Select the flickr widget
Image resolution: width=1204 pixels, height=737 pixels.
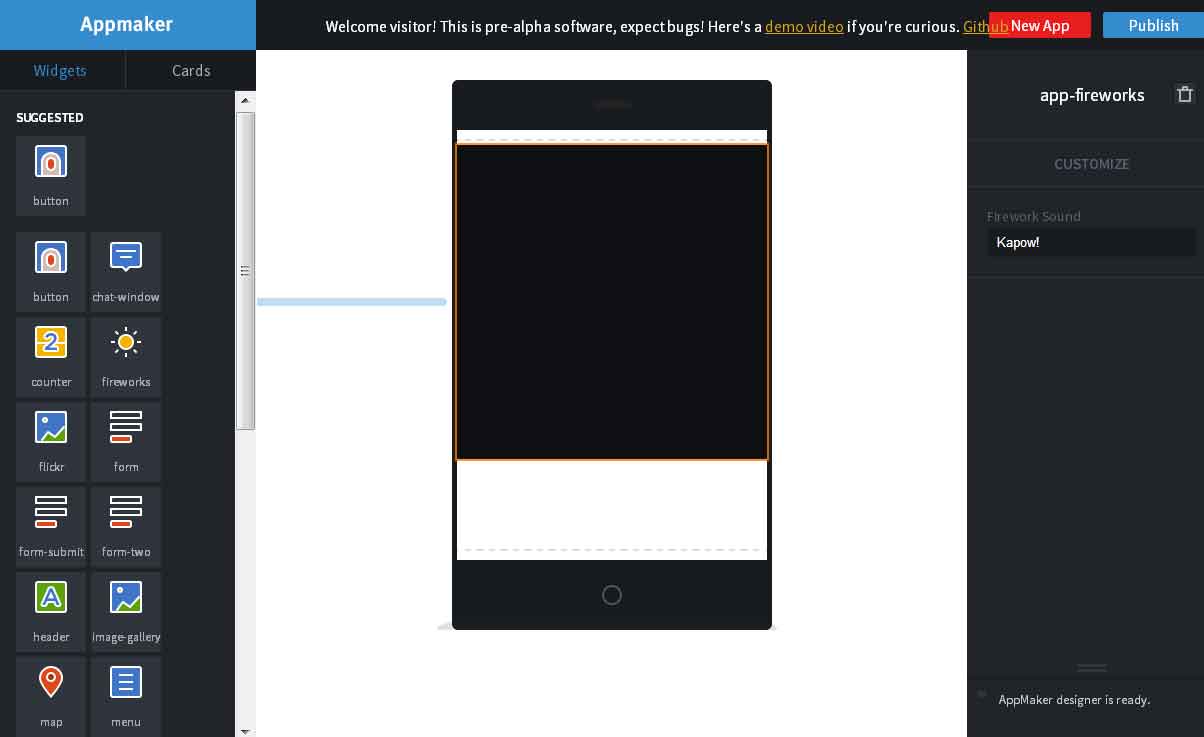(51, 441)
